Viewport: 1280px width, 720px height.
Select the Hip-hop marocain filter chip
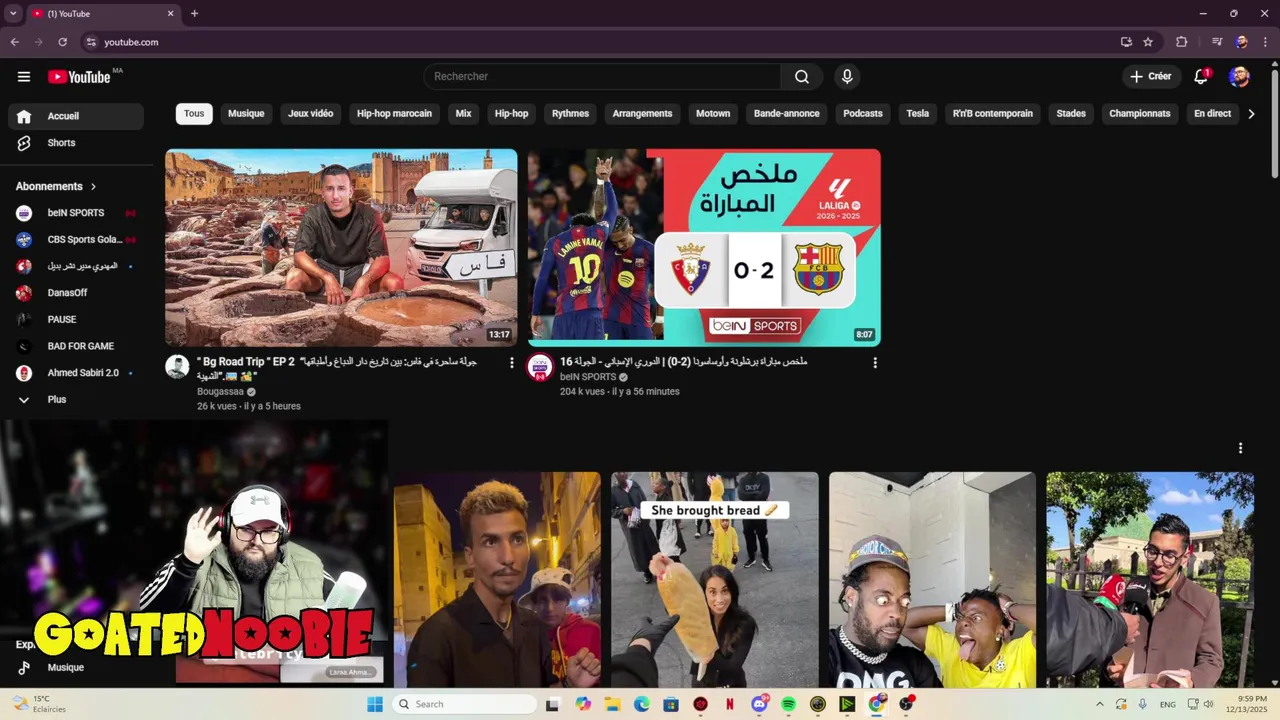click(394, 114)
